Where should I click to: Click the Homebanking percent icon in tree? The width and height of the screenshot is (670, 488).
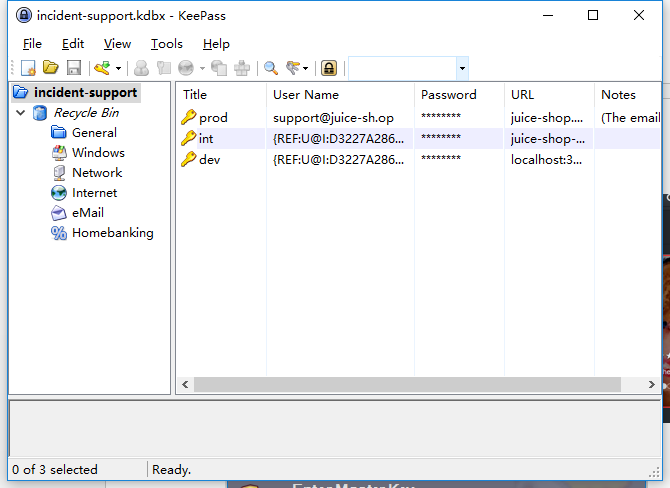coord(59,233)
